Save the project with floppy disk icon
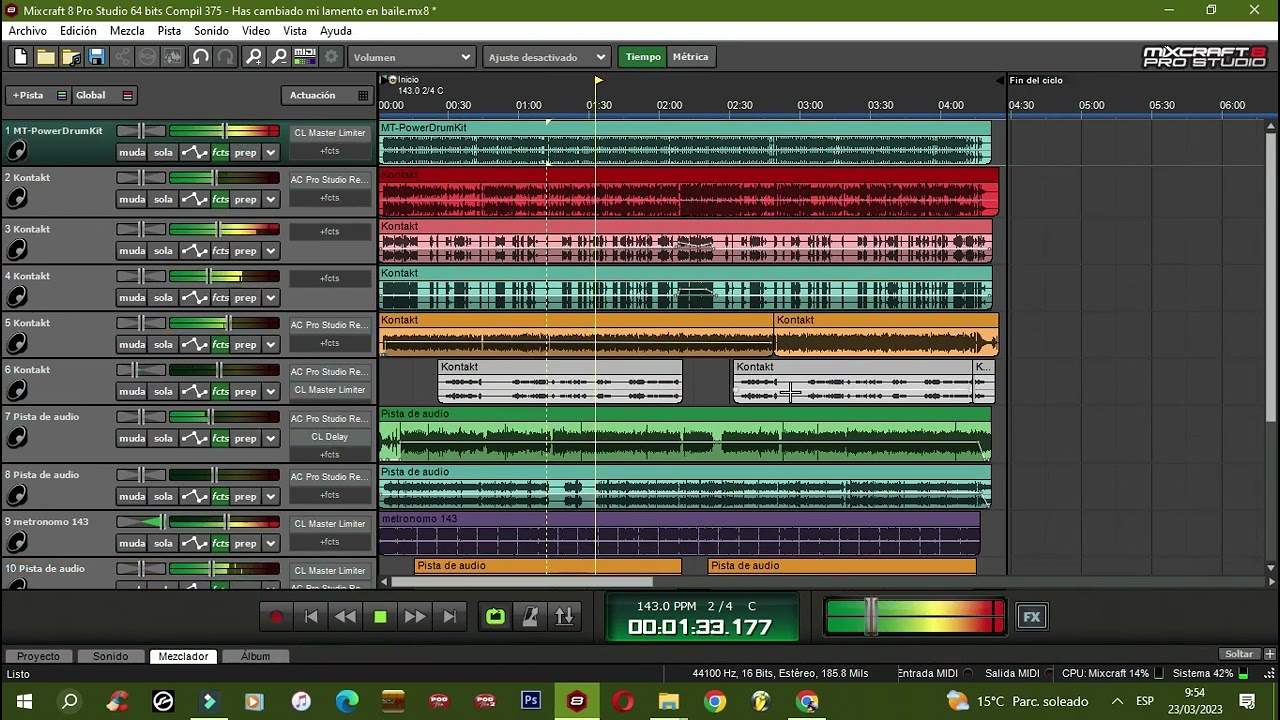 point(97,57)
